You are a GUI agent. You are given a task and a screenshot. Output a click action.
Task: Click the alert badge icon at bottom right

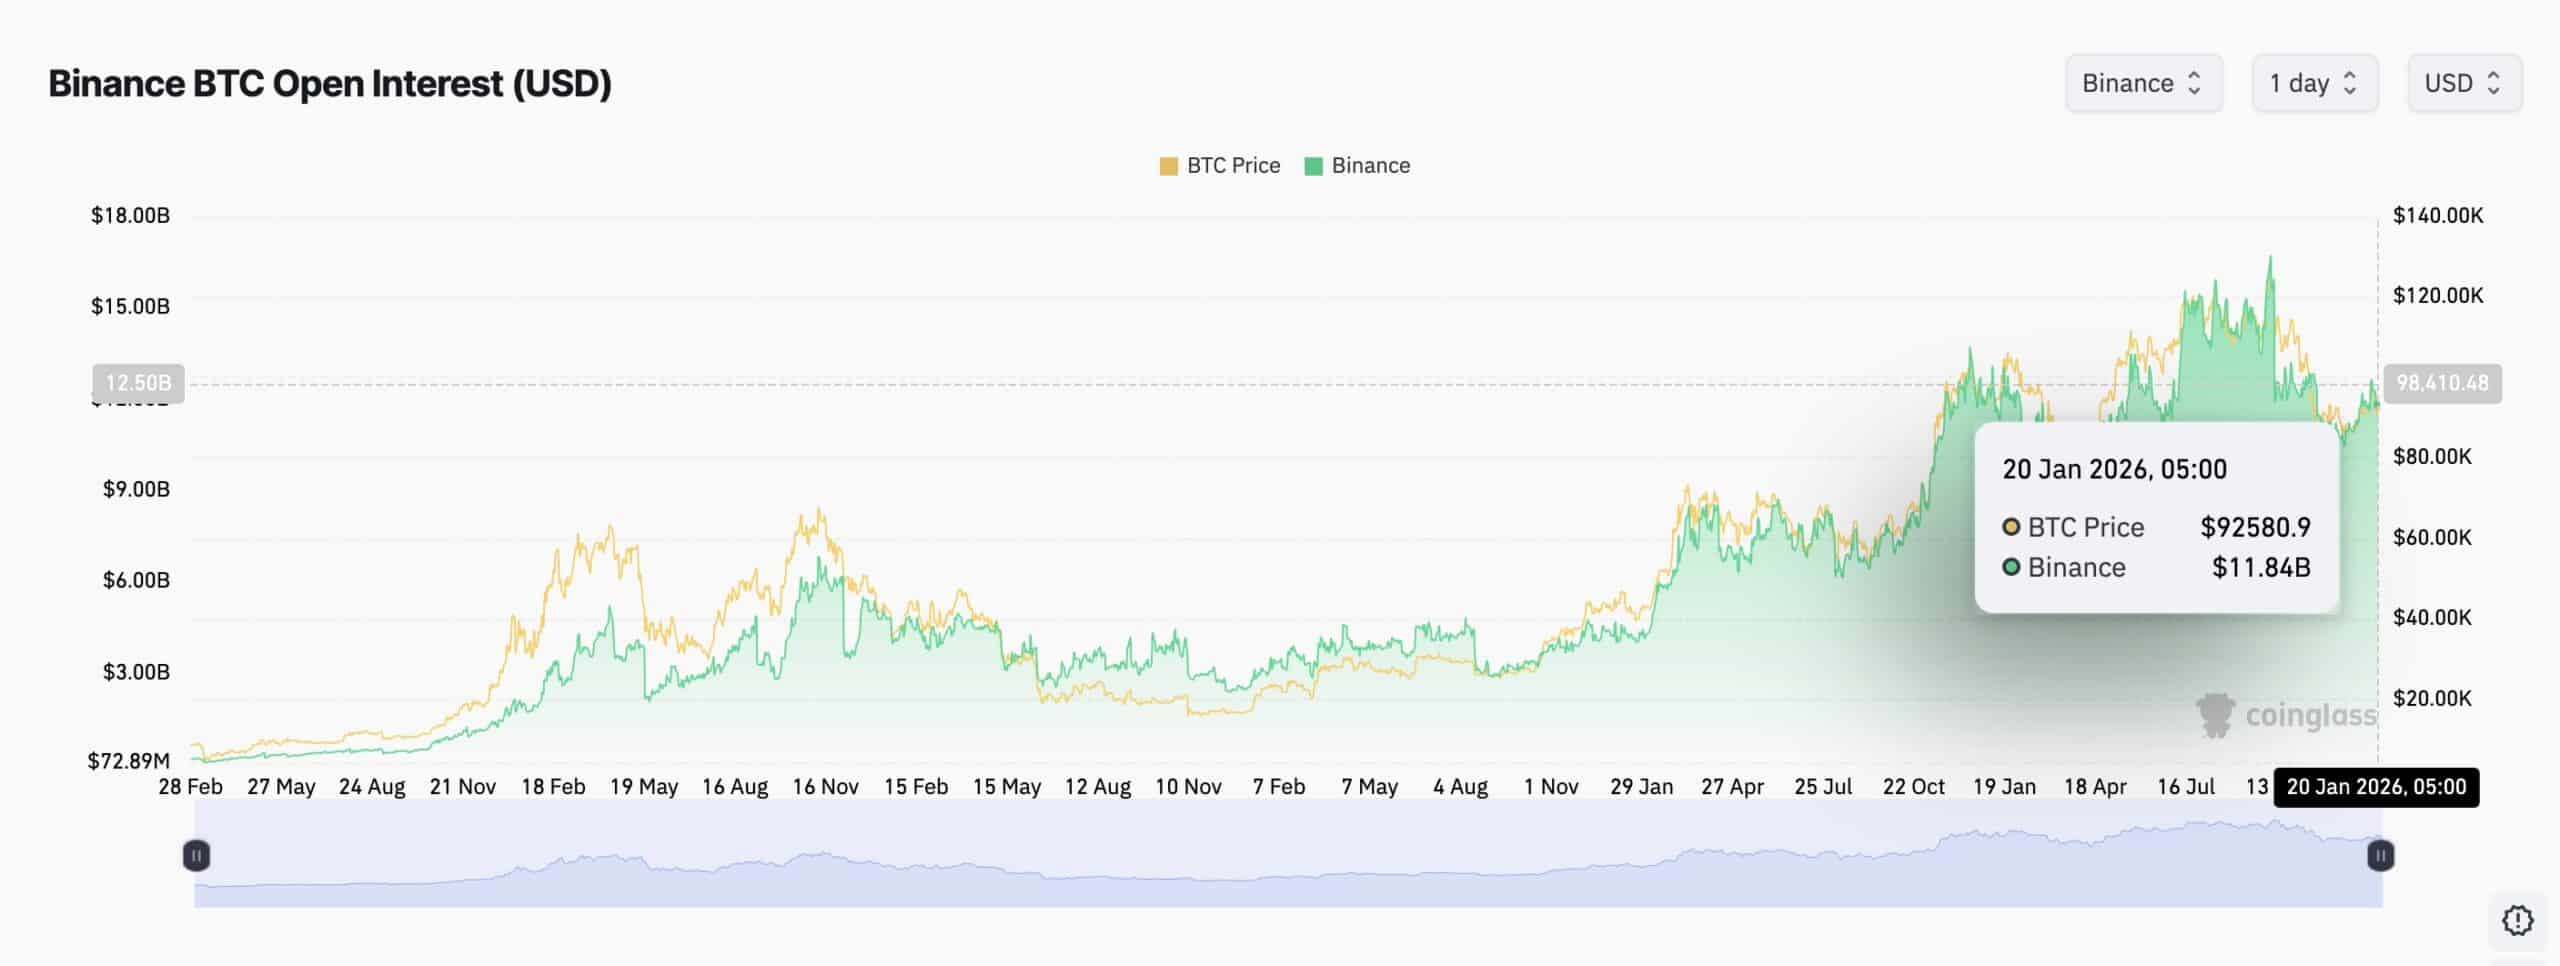pos(2517,920)
